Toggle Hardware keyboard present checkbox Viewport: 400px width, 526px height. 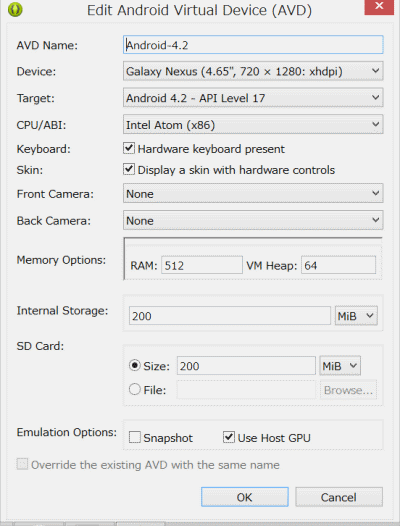[x=129, y=148]
